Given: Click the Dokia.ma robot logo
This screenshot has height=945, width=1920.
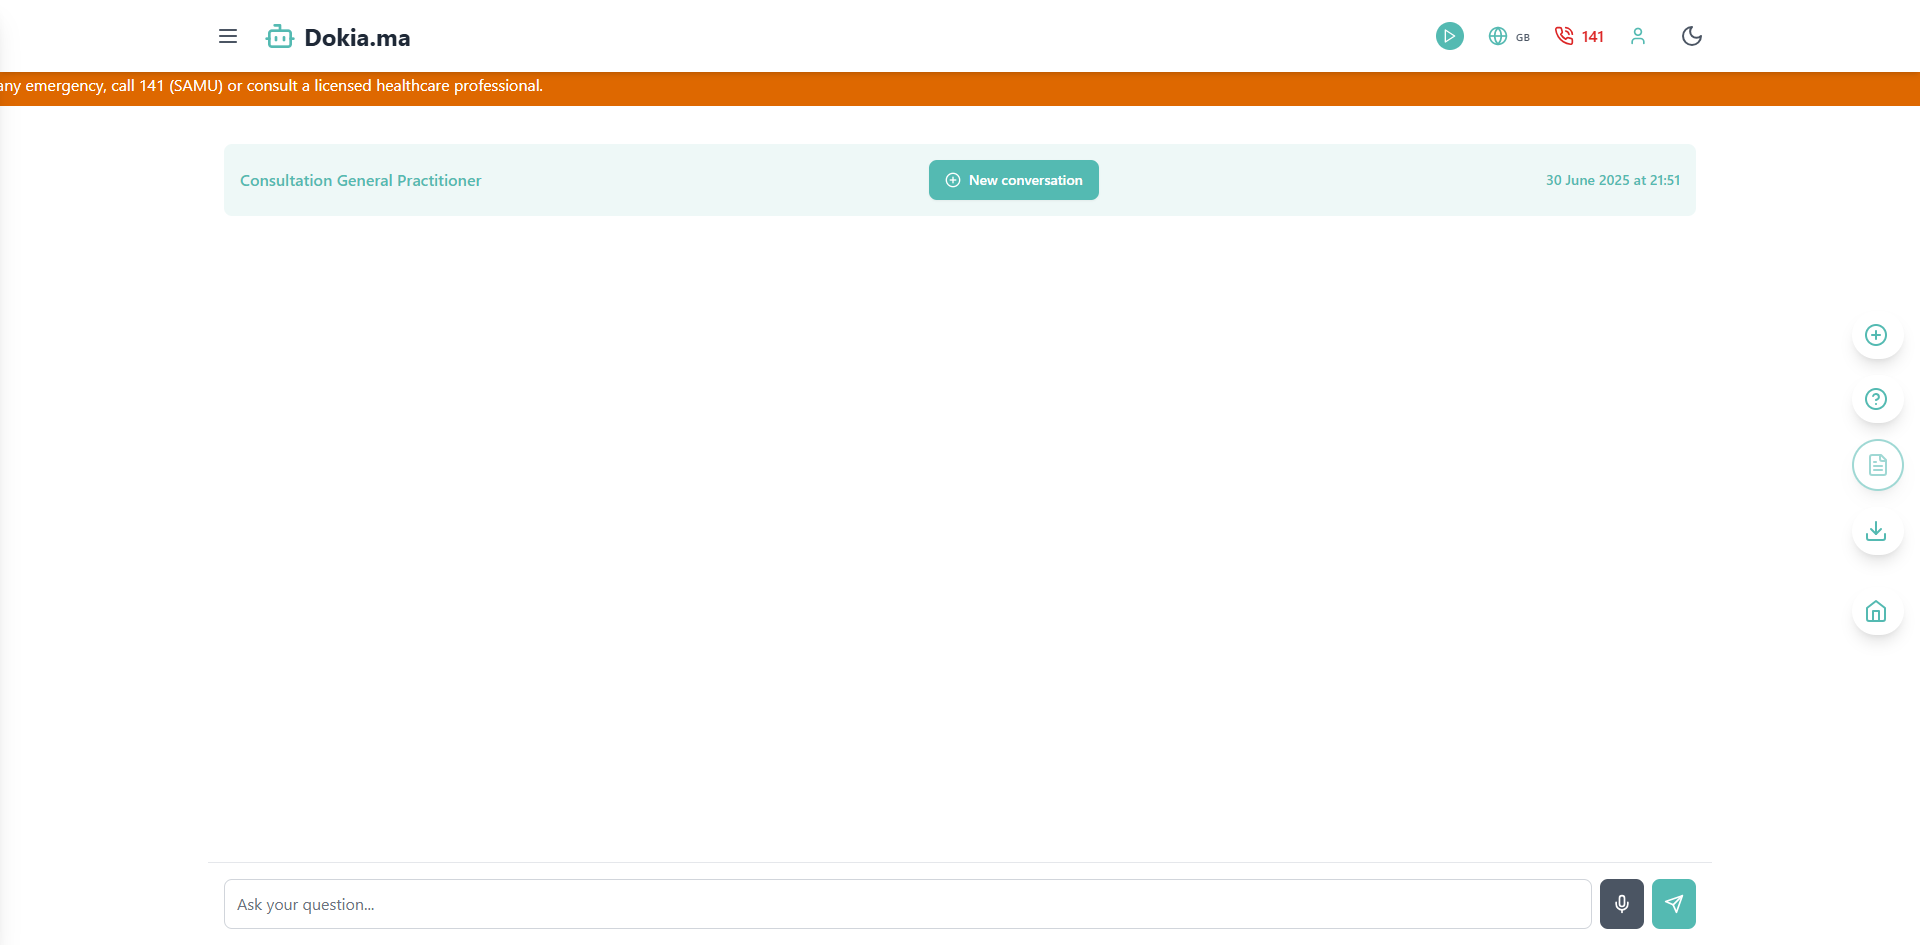Looking at the screenshot, I should point(279,37).
